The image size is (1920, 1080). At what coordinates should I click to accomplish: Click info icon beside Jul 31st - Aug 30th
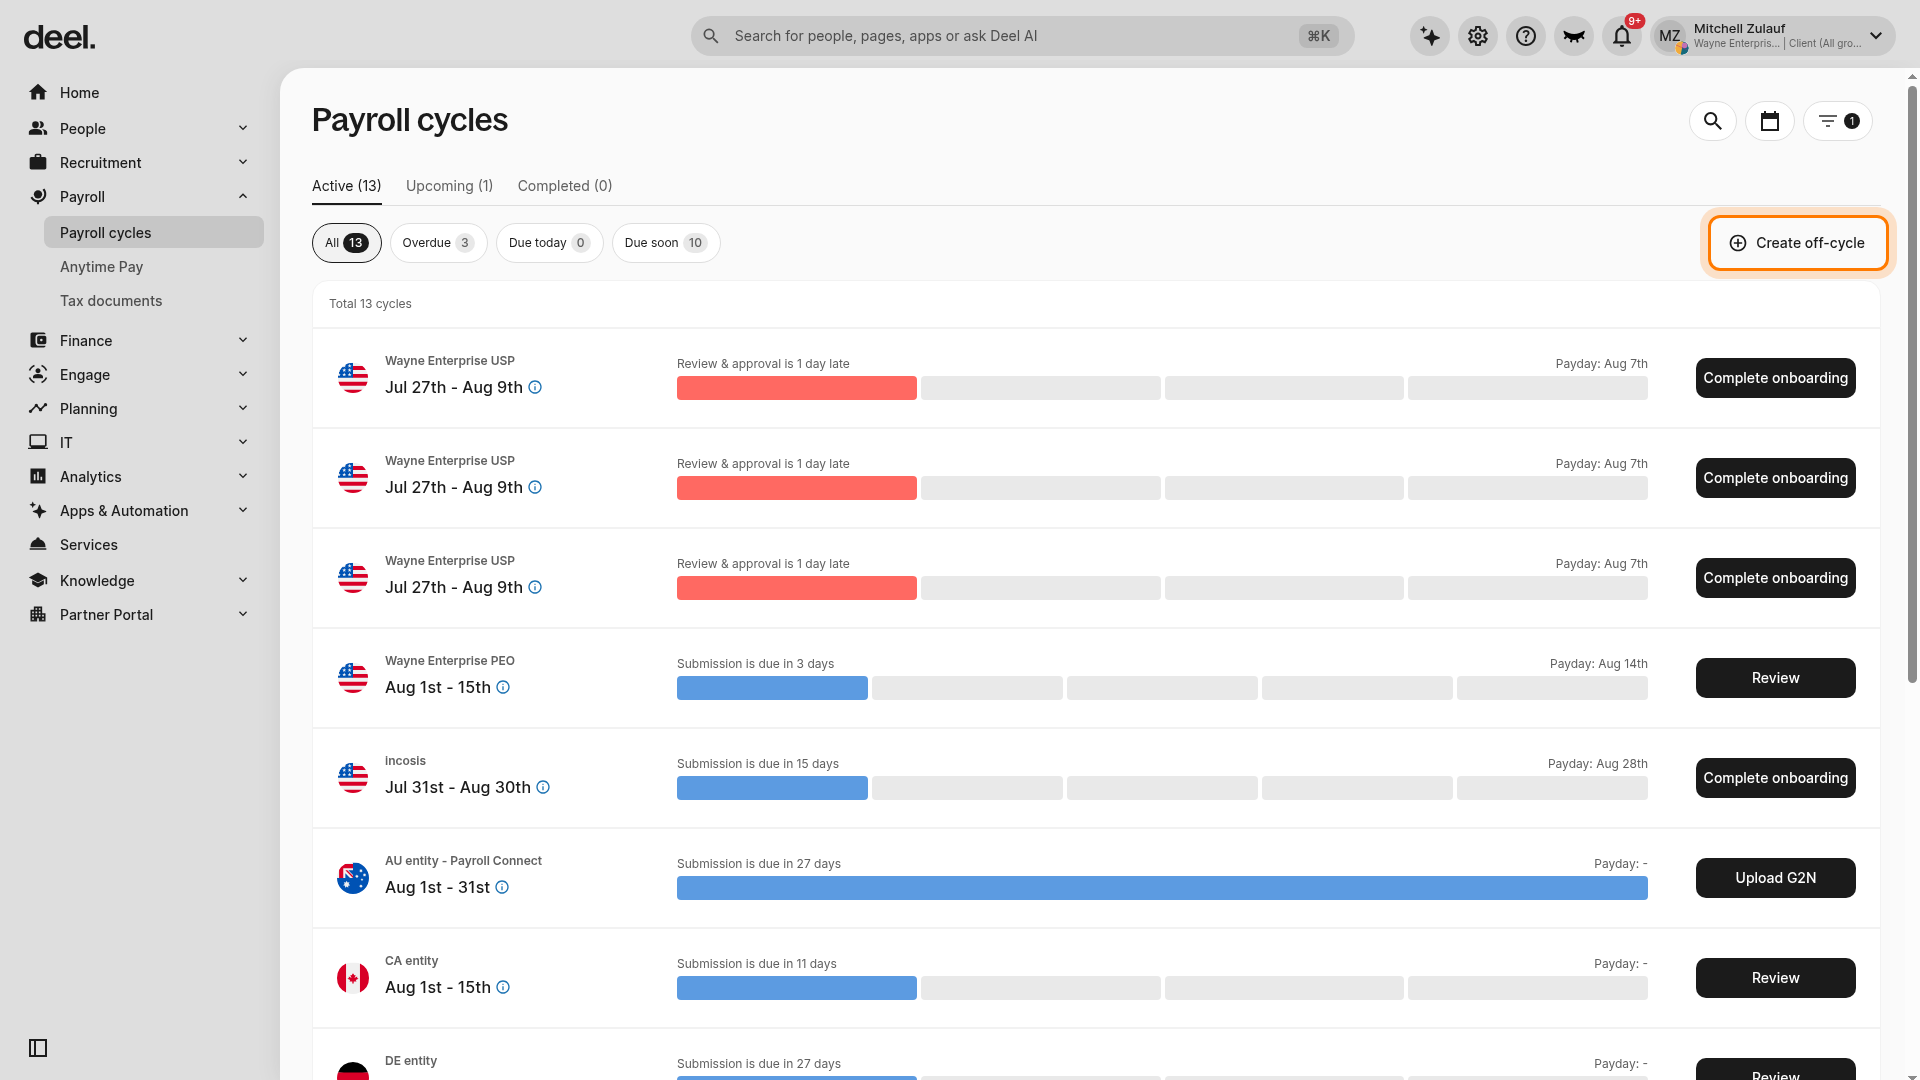543,787
